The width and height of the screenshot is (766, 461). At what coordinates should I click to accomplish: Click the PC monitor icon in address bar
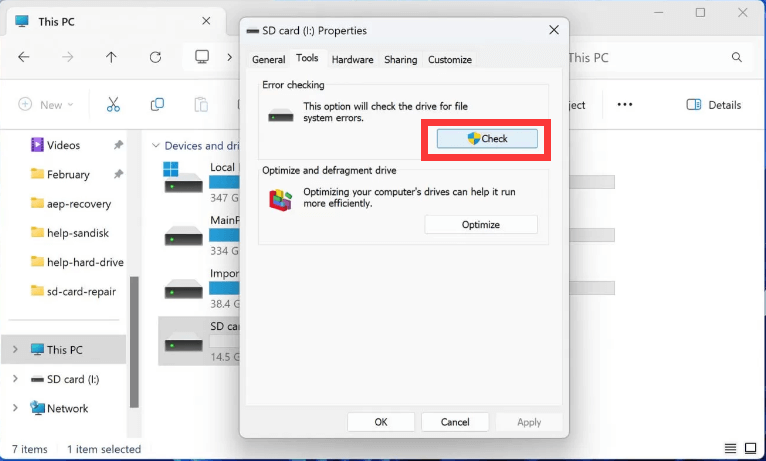pos(202,57)
